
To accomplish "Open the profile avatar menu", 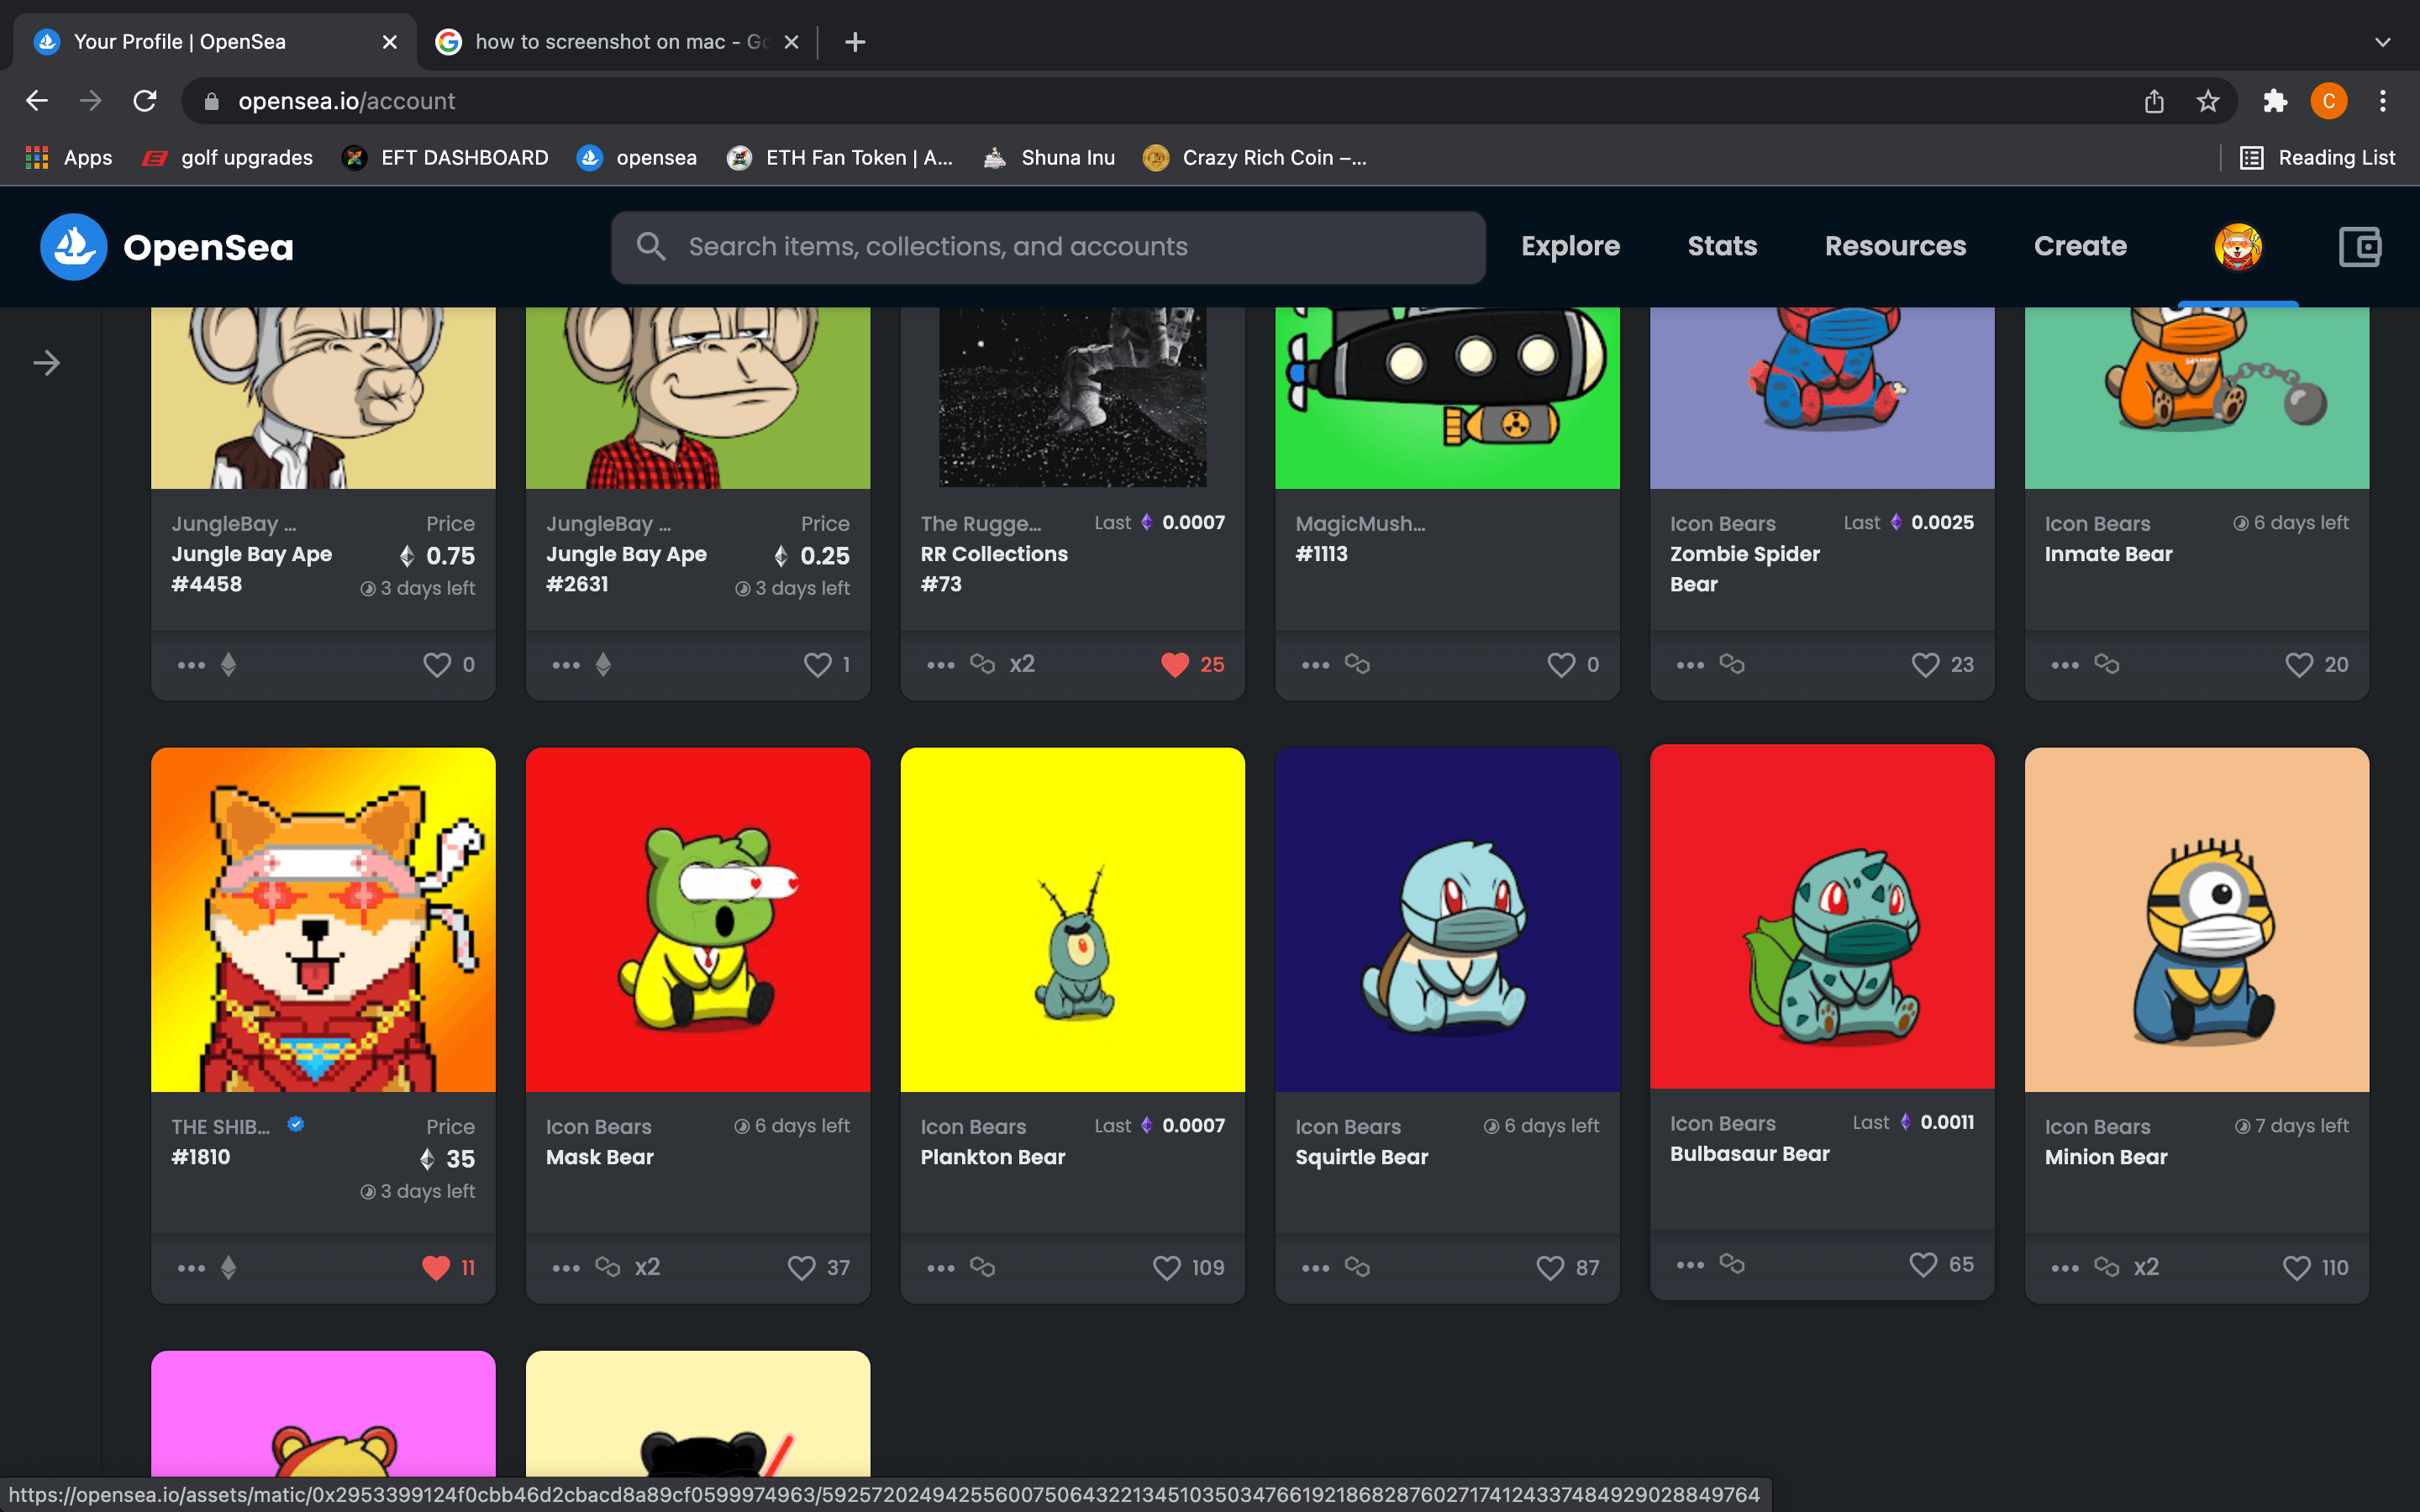I will point(2238,247).
